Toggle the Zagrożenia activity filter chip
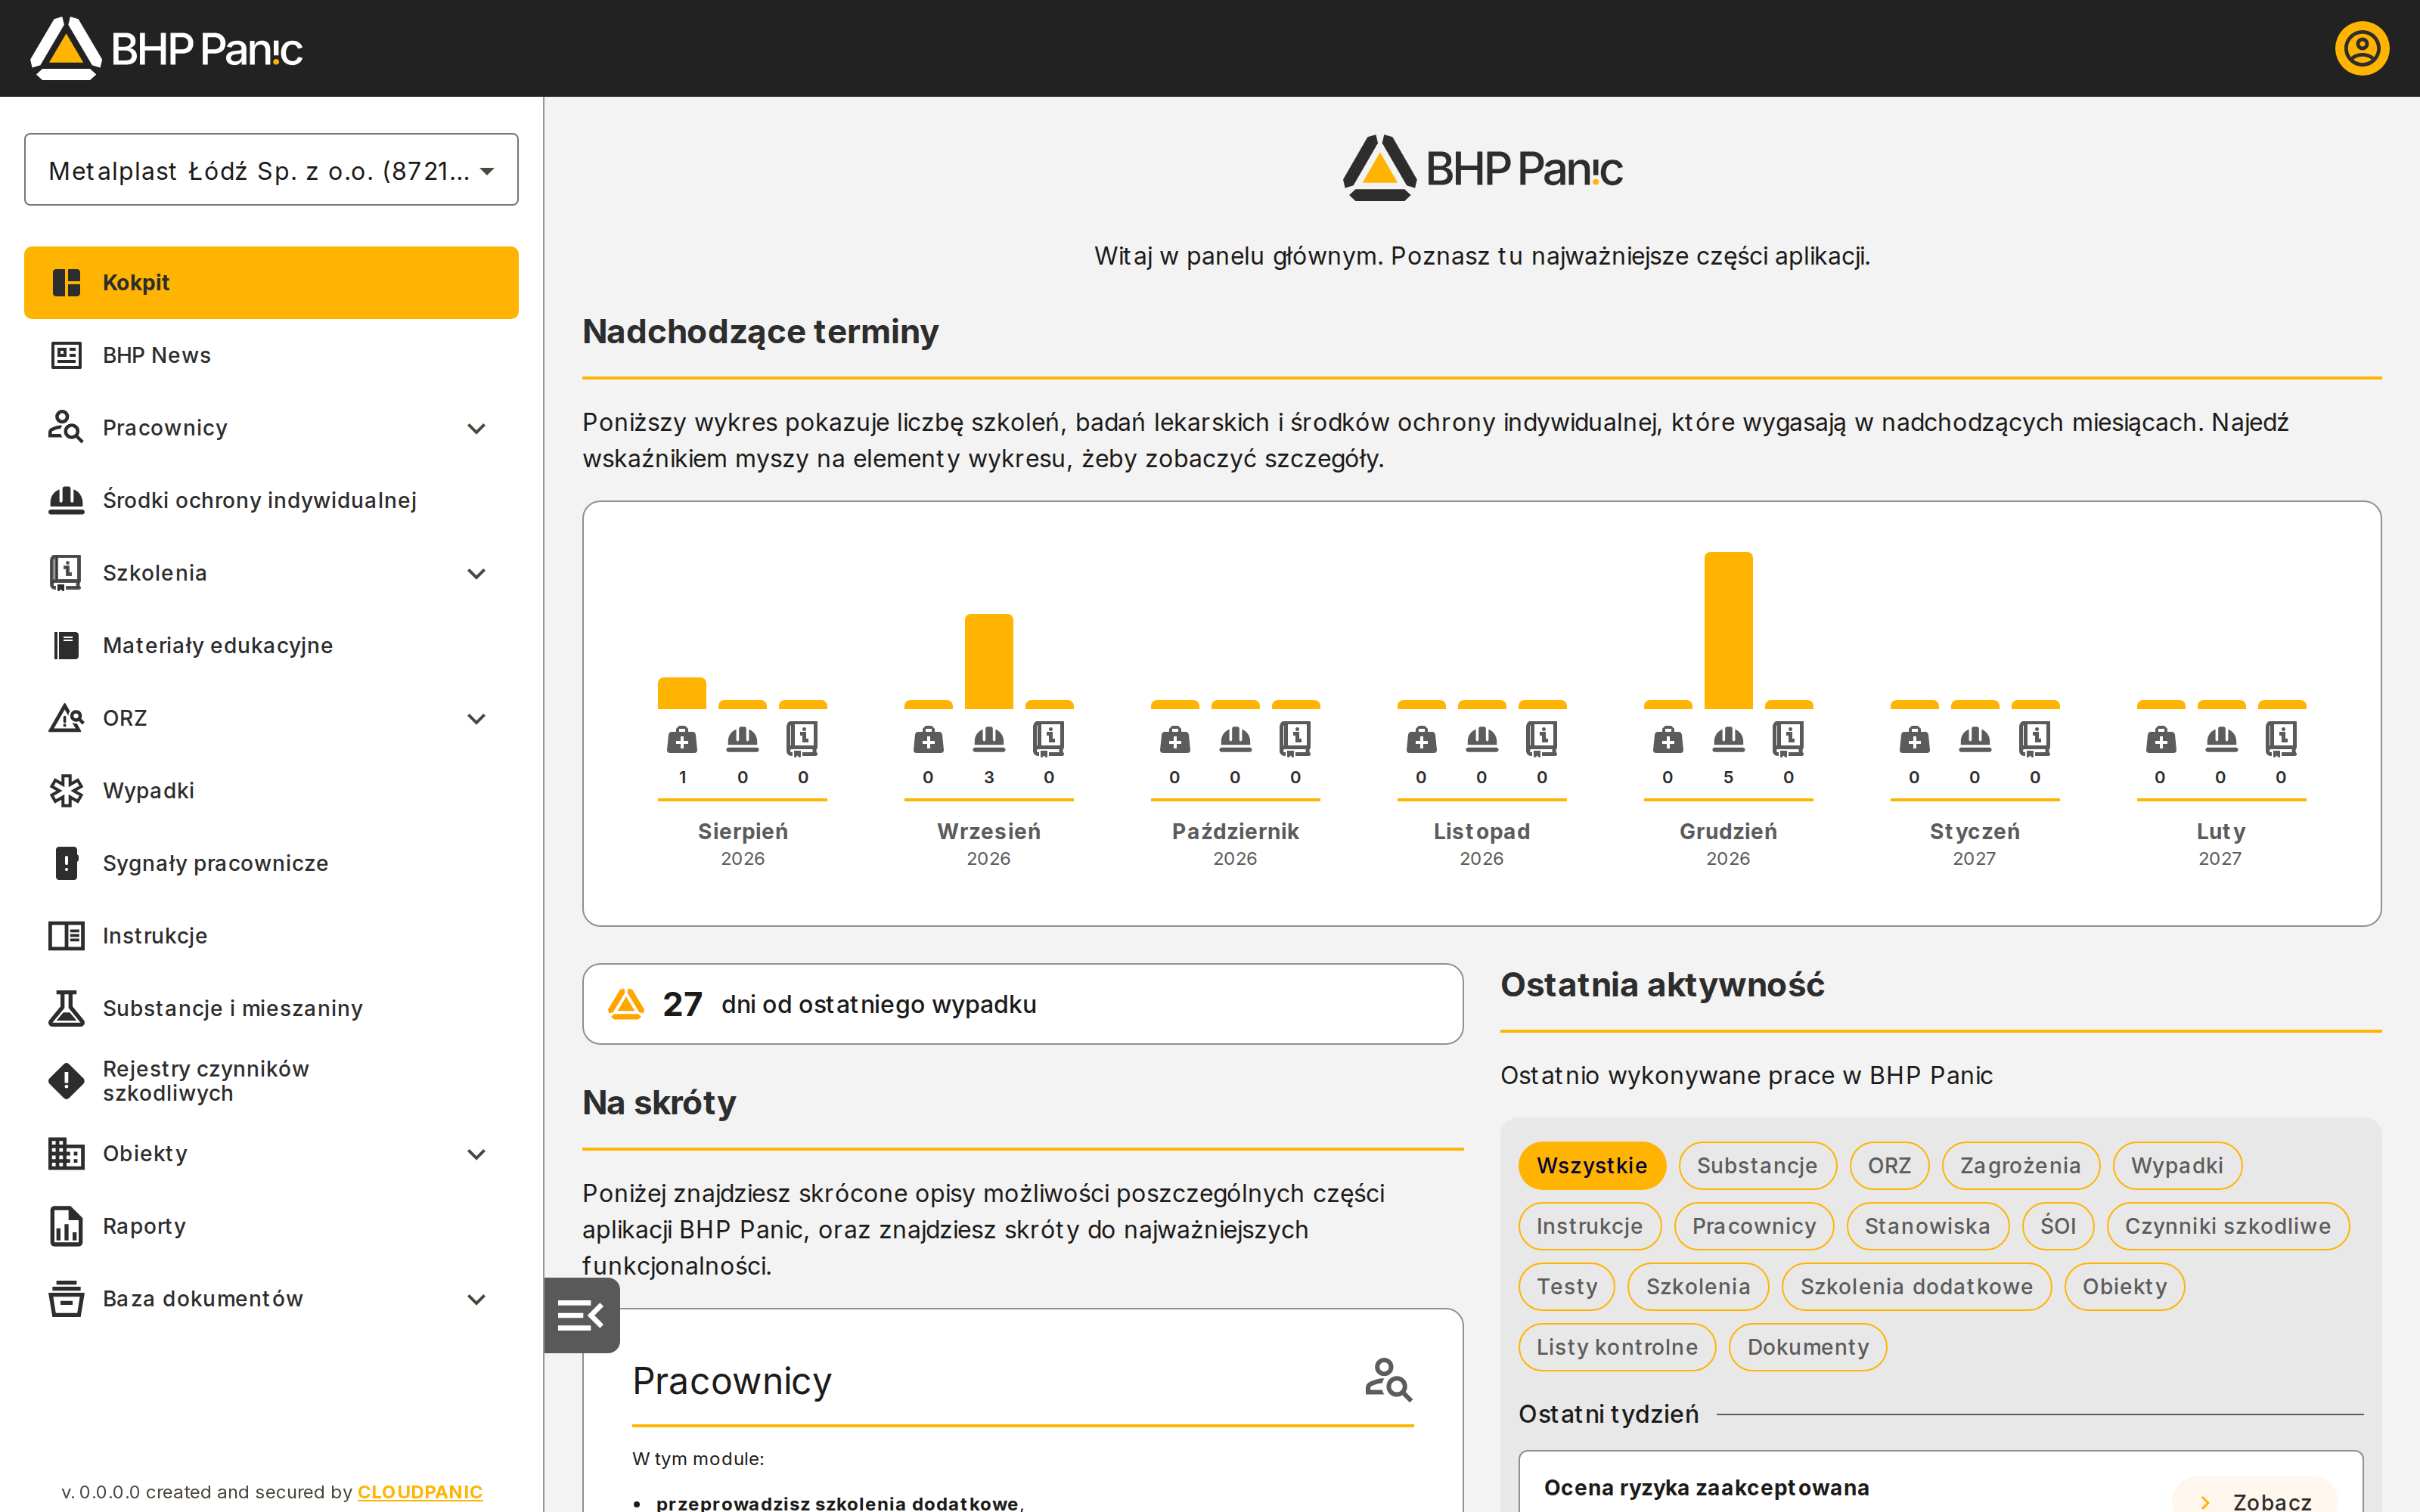 point(2020,1166)
